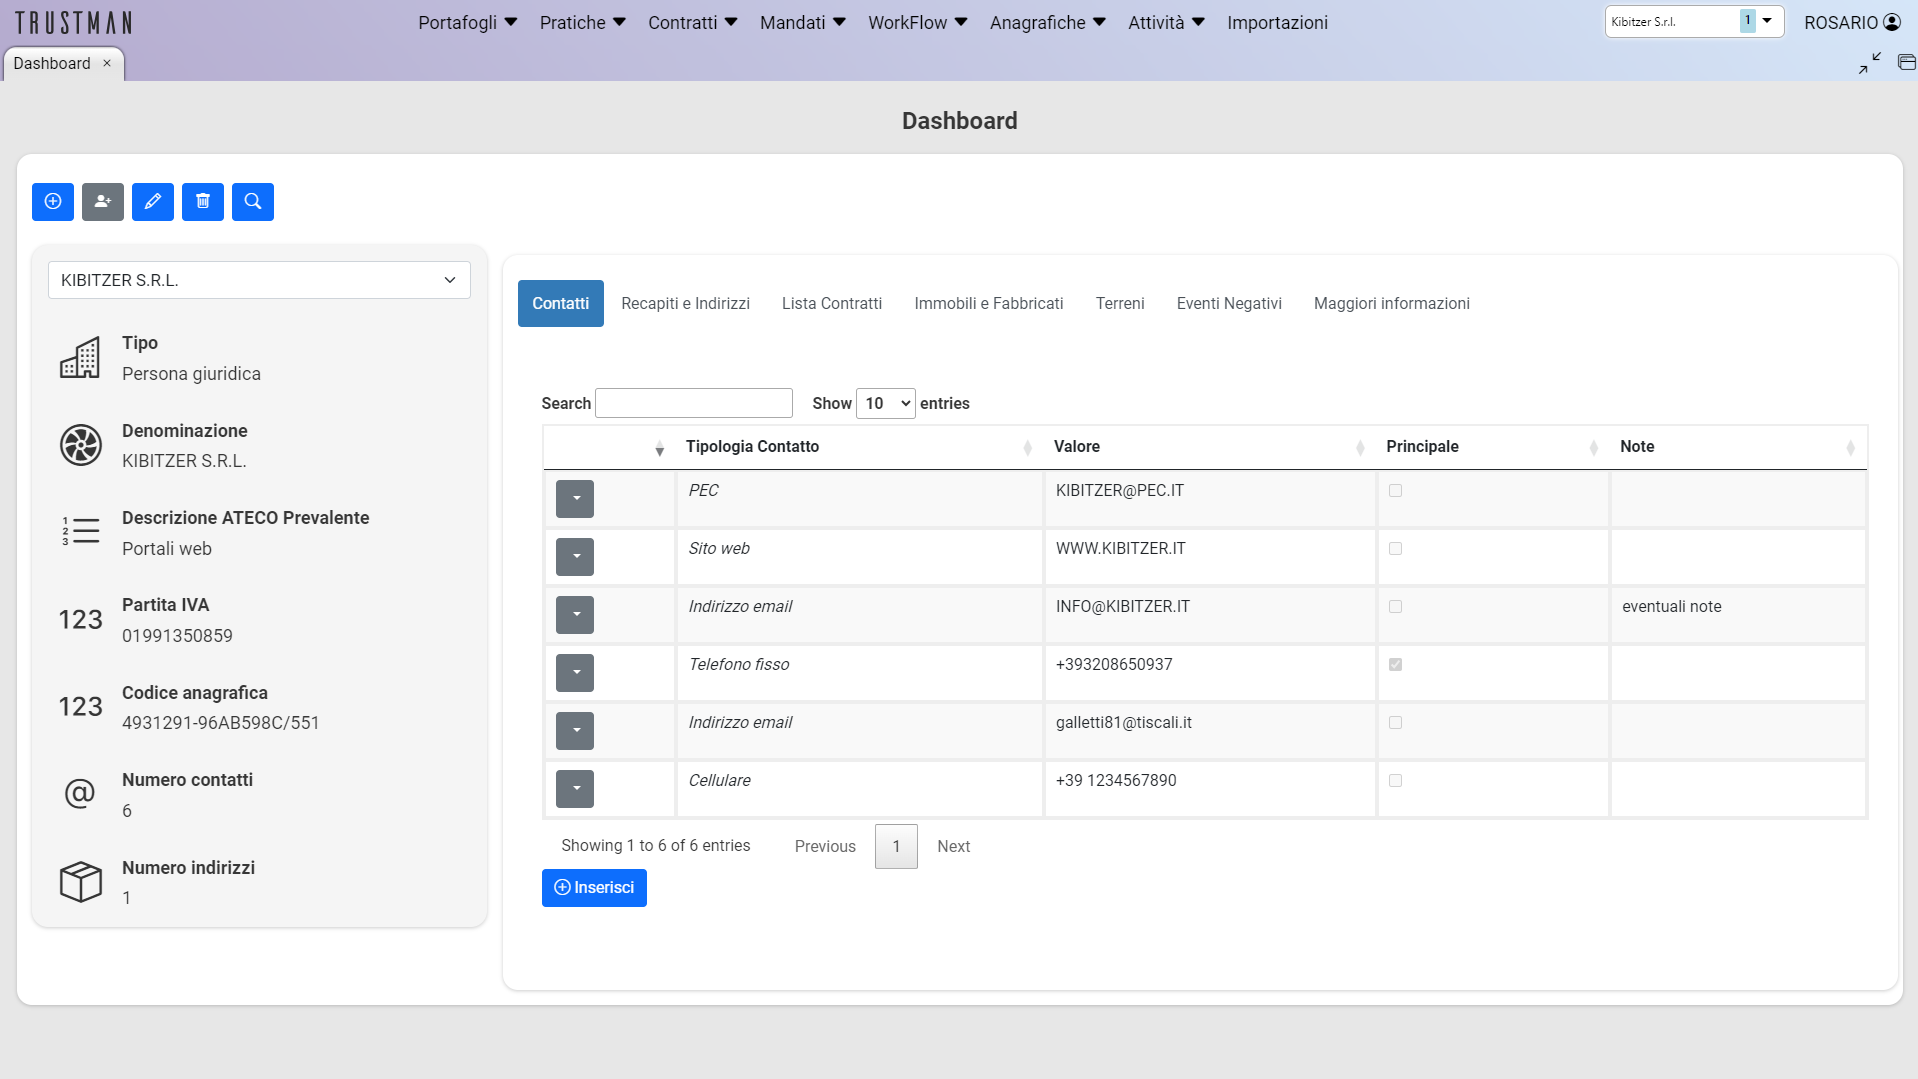Screen dimensions: 1918x1079
Task: Click the pencil edit toolbar icon
Action: pyautogui.click(x=153, y=202)
